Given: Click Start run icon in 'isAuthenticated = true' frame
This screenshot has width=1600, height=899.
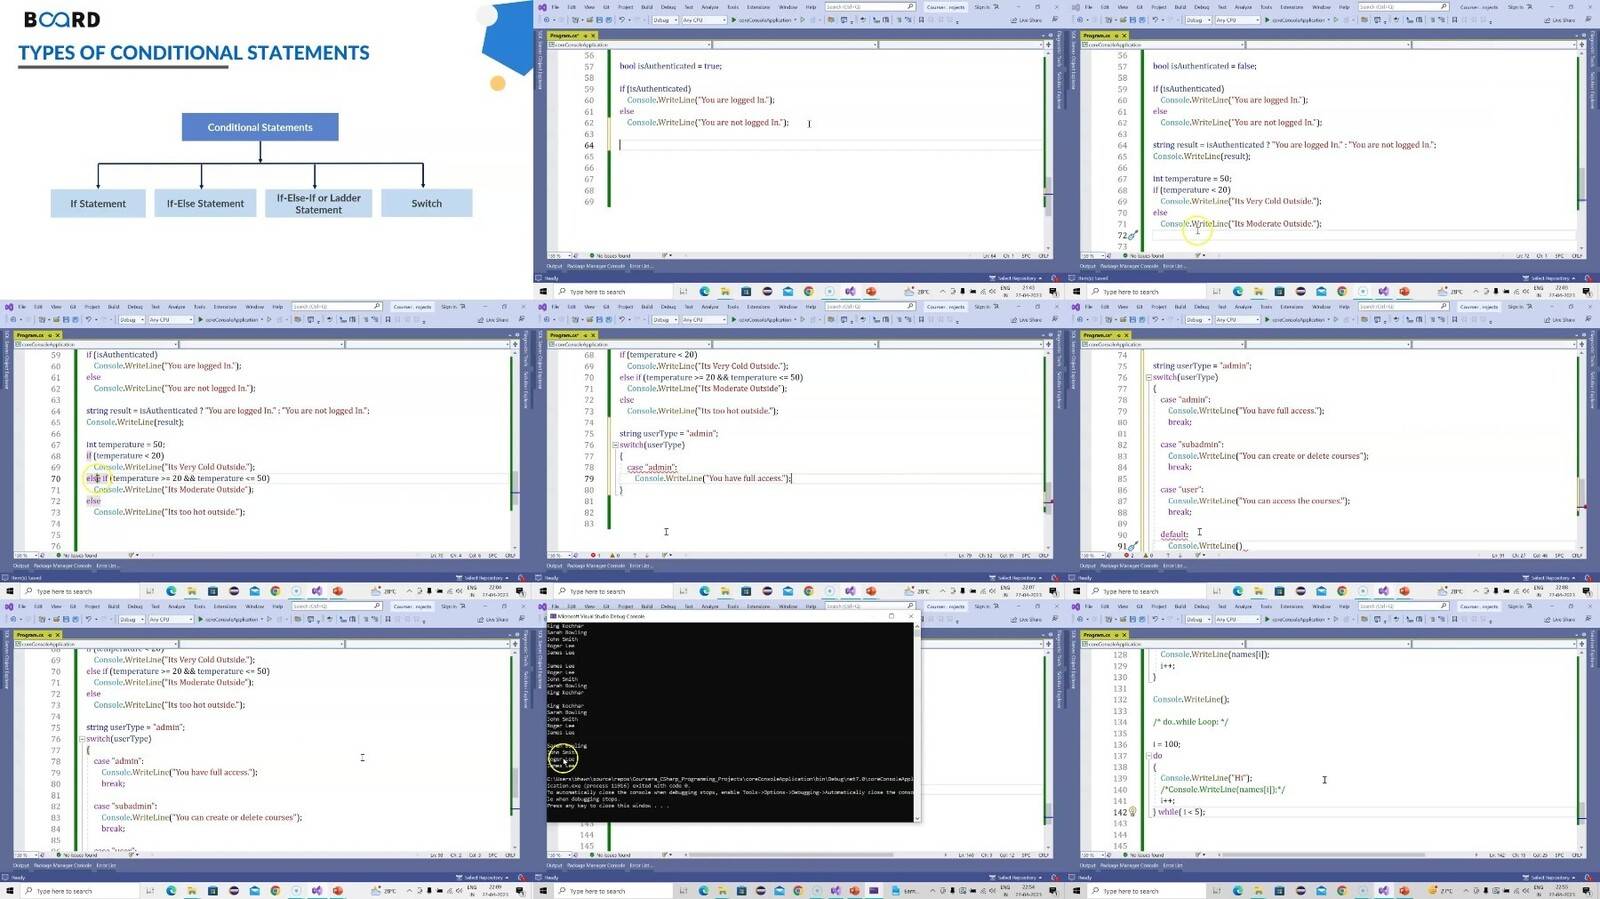Looking at the screenshot, I should tap(733, 20).
